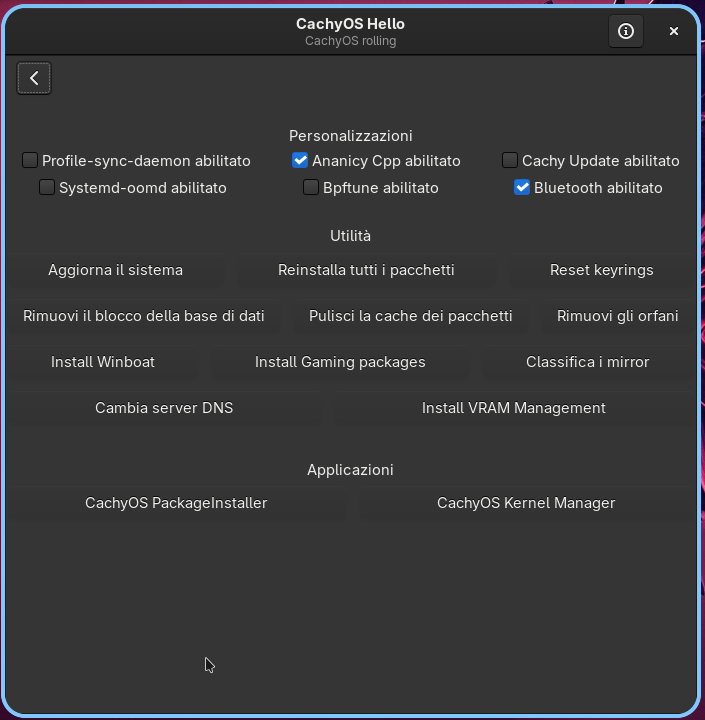705x720 pixels.
Task: Select Reinstalla tutti i pacchetti
Action: 366,270
